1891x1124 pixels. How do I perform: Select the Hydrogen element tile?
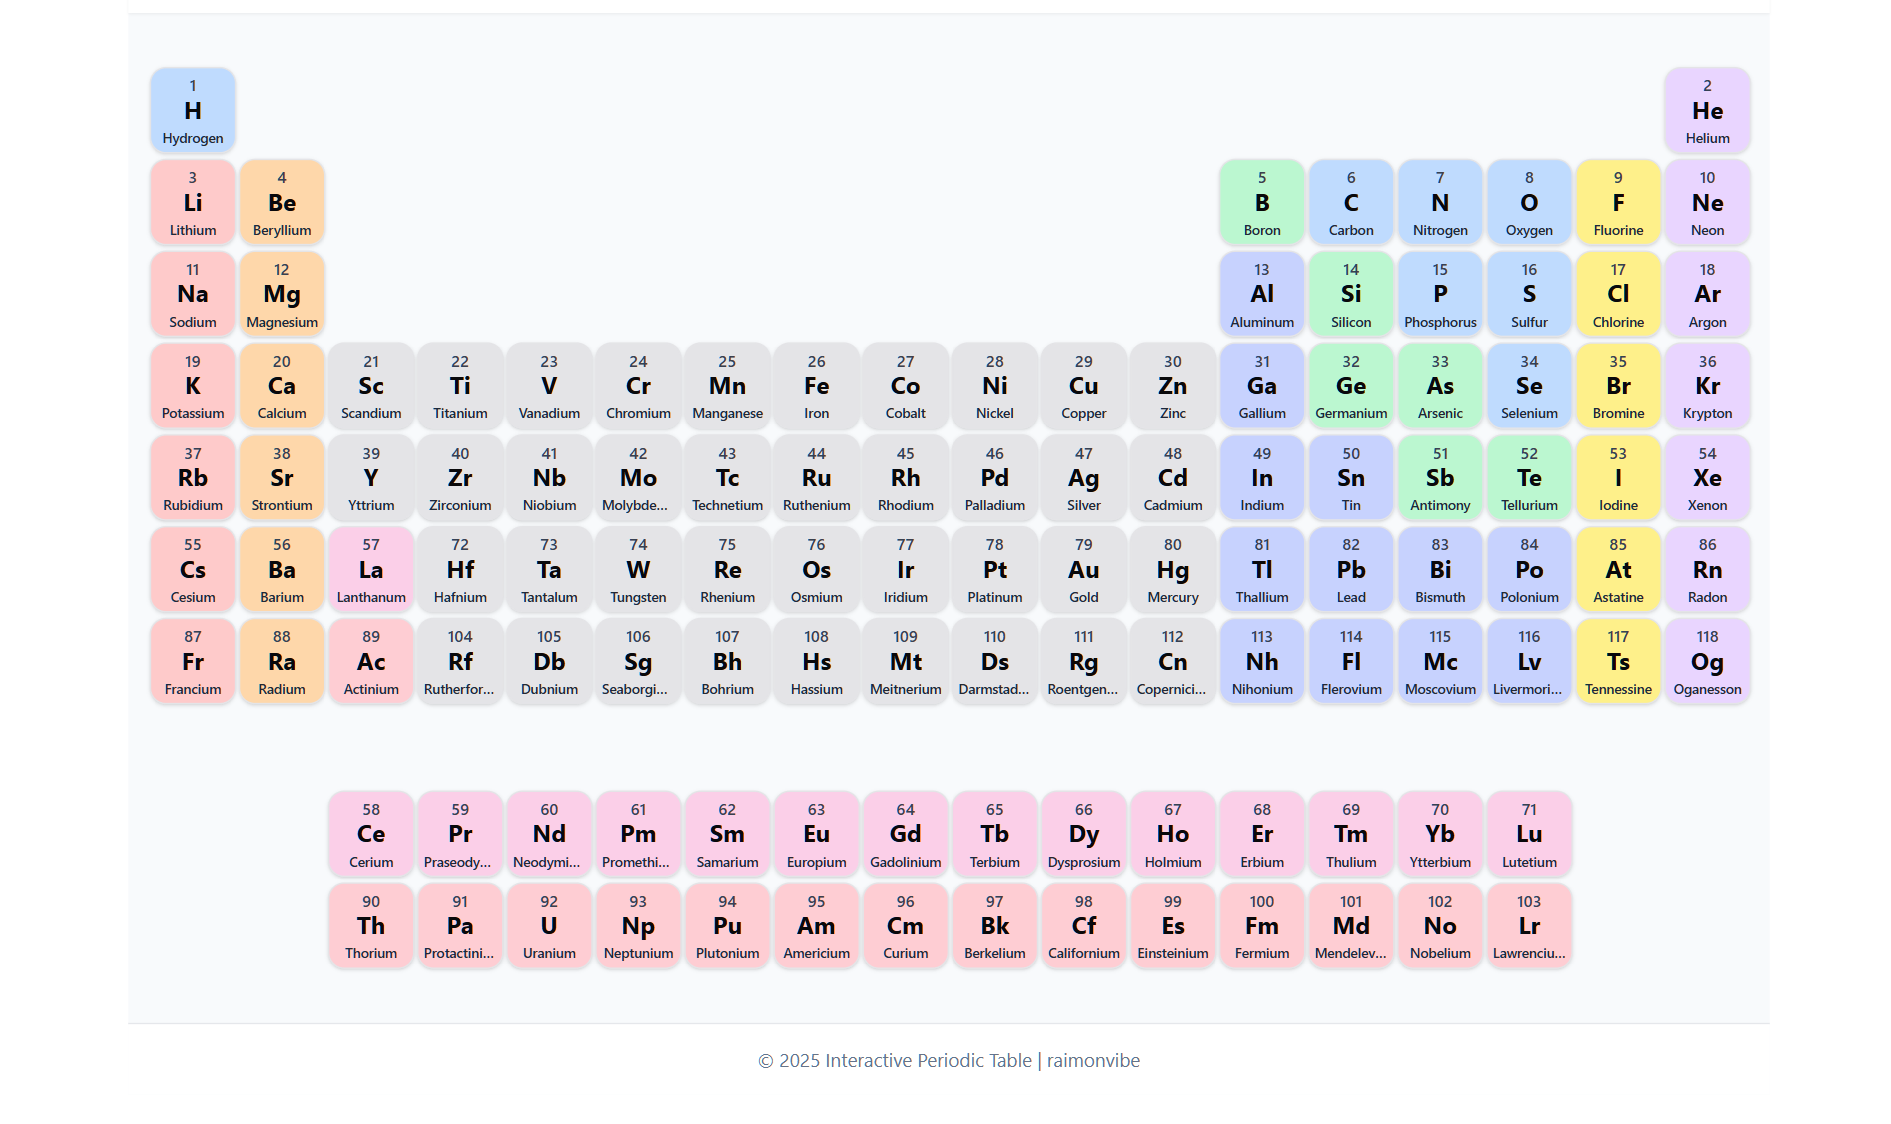192,110
